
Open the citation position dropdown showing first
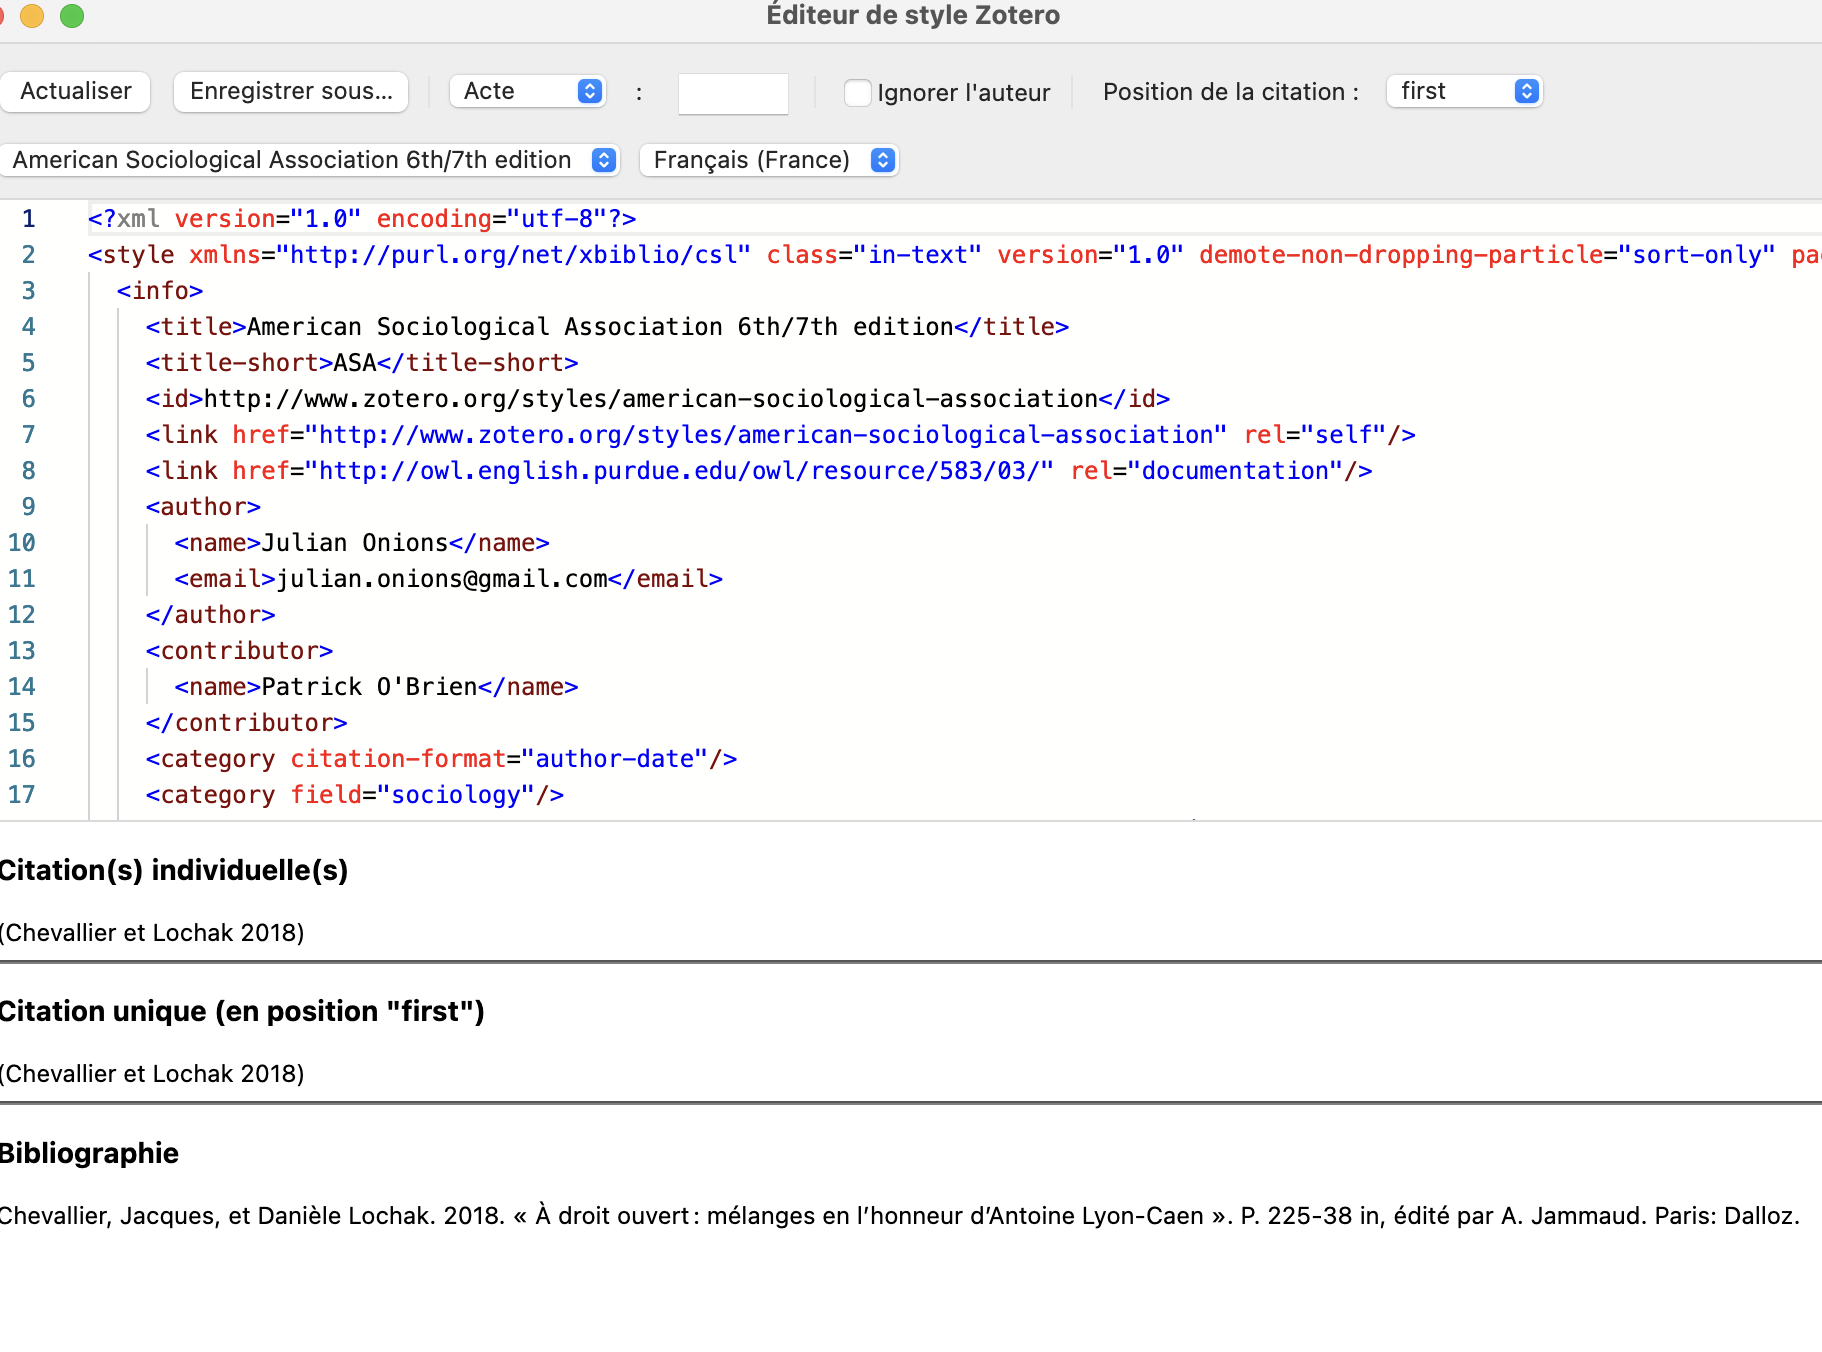click(x=1464, y=91)
